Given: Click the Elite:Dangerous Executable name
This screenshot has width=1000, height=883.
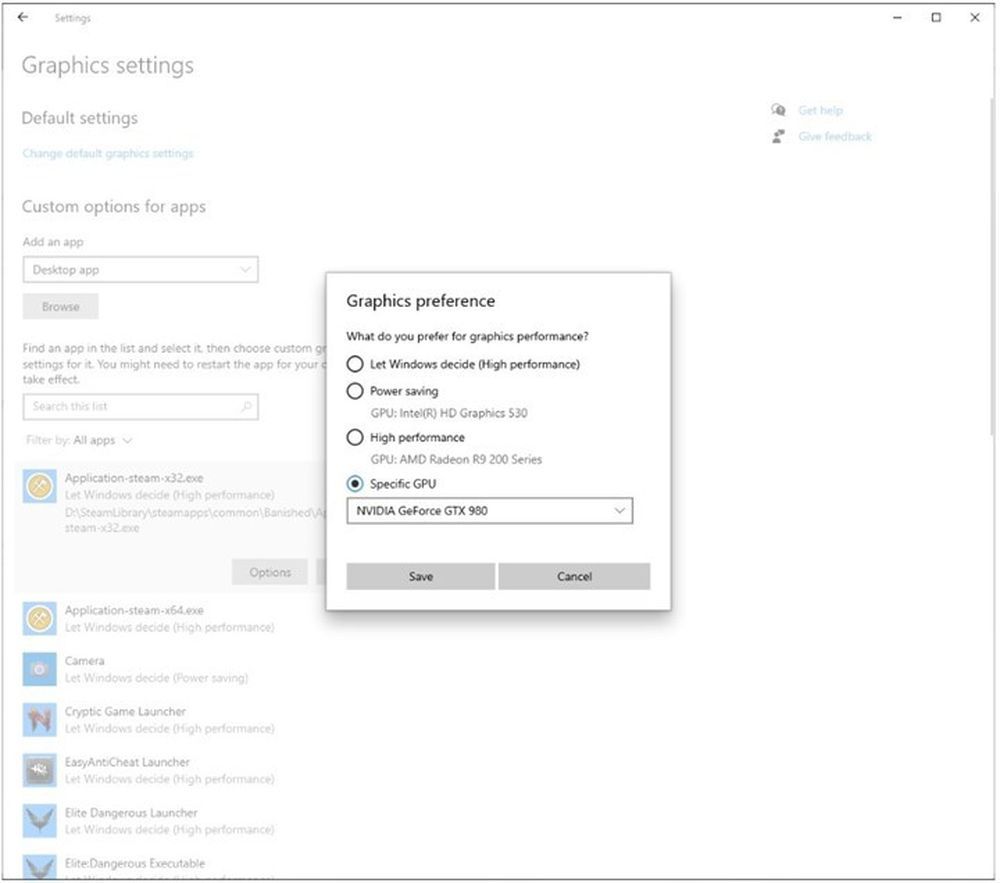Looking at the screenshot, I should [x=135, y=863].
